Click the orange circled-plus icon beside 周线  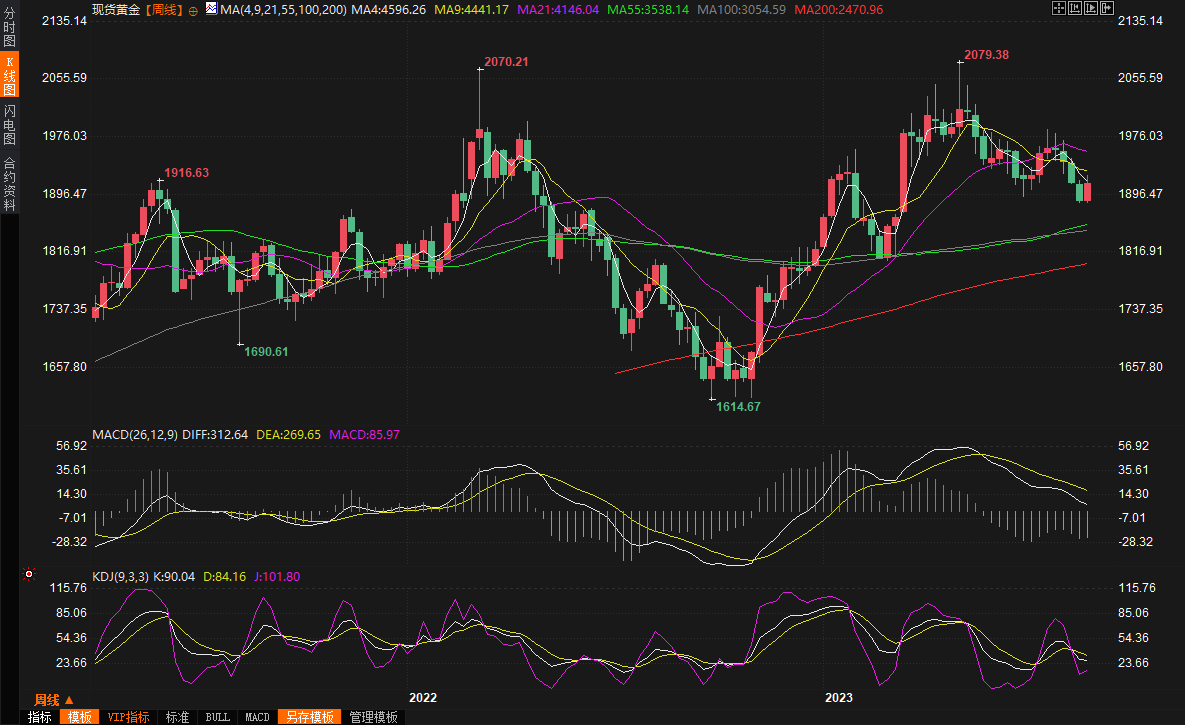click(x=193, y=9)
